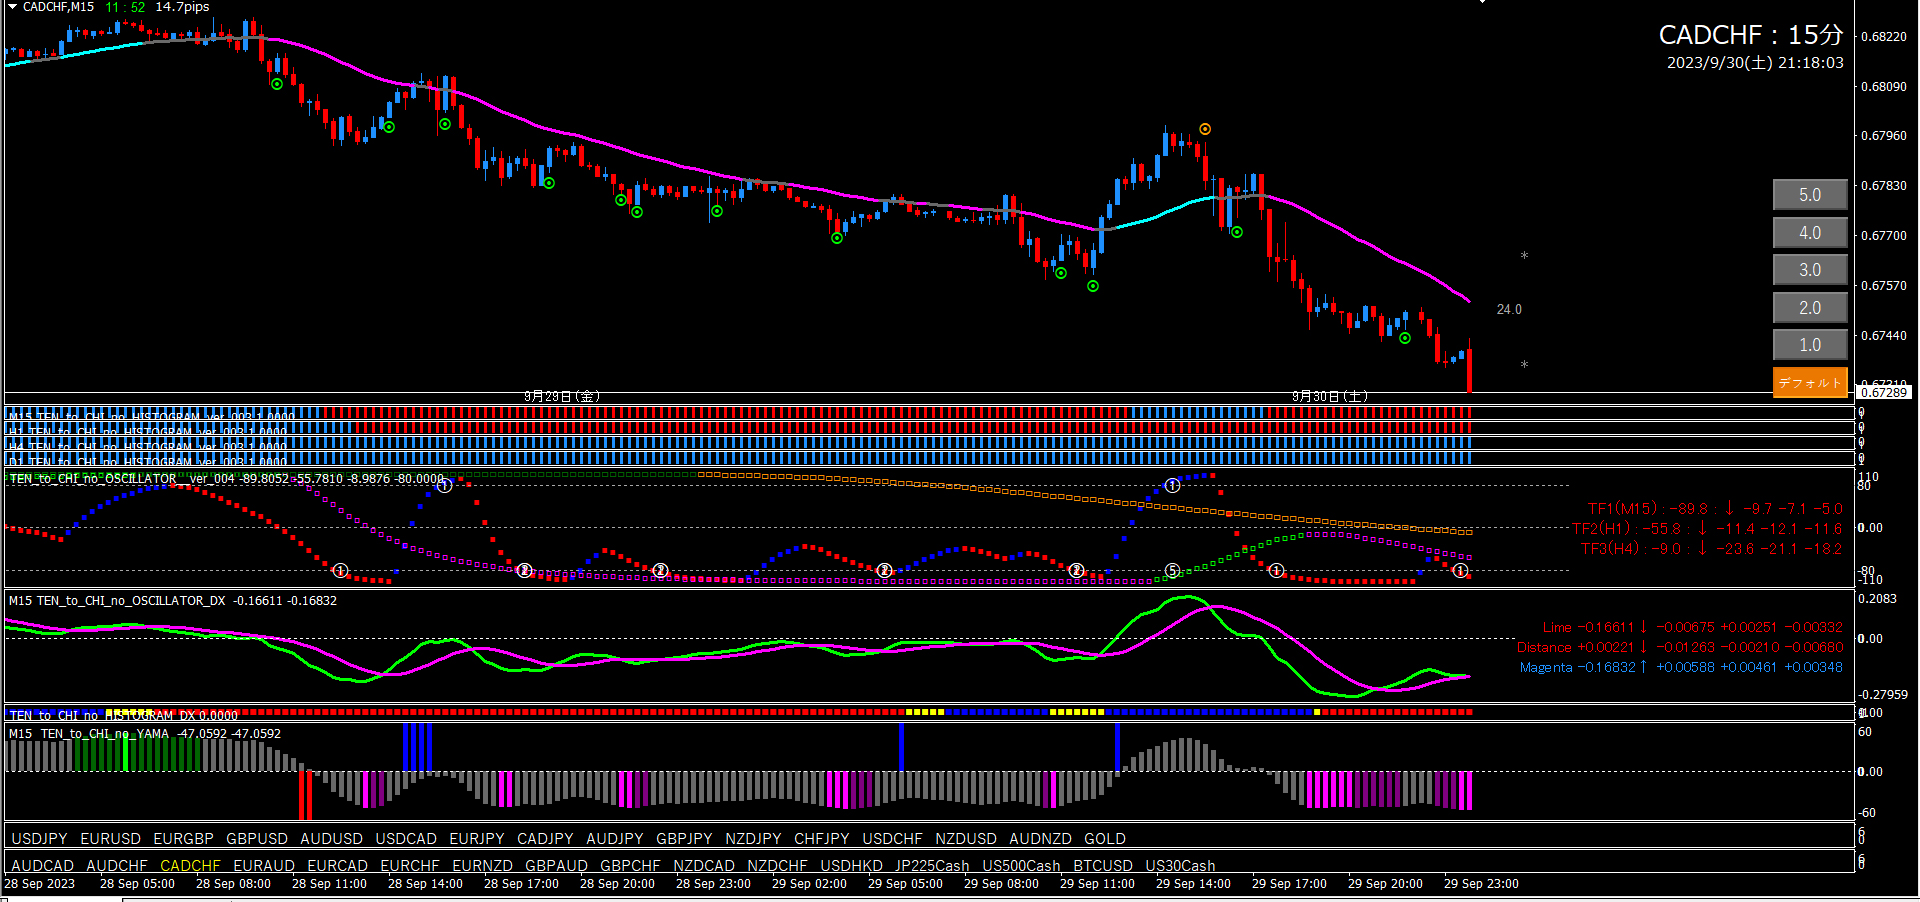
Task: Select the CADCHF：15分 chart title
Action: (x=1751, y=35)
